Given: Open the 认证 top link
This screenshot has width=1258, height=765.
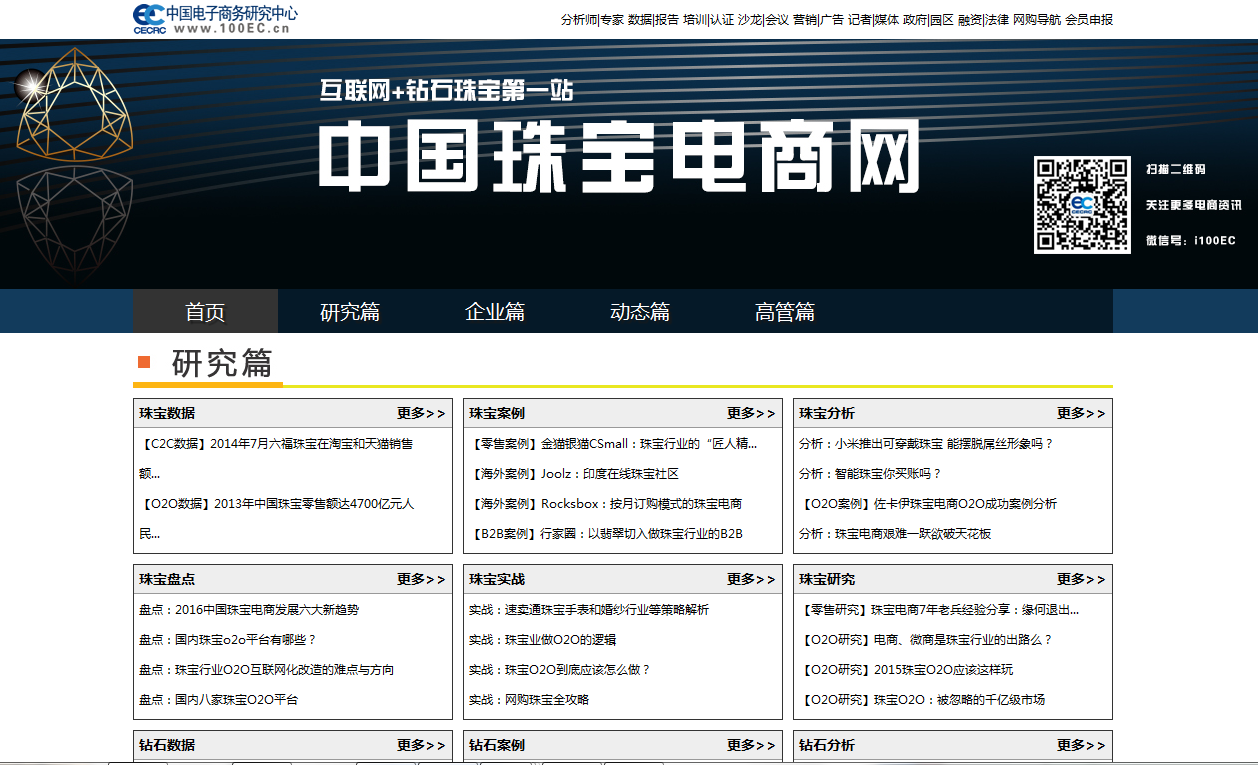Looking at the screenshot, I should (722, 19).
